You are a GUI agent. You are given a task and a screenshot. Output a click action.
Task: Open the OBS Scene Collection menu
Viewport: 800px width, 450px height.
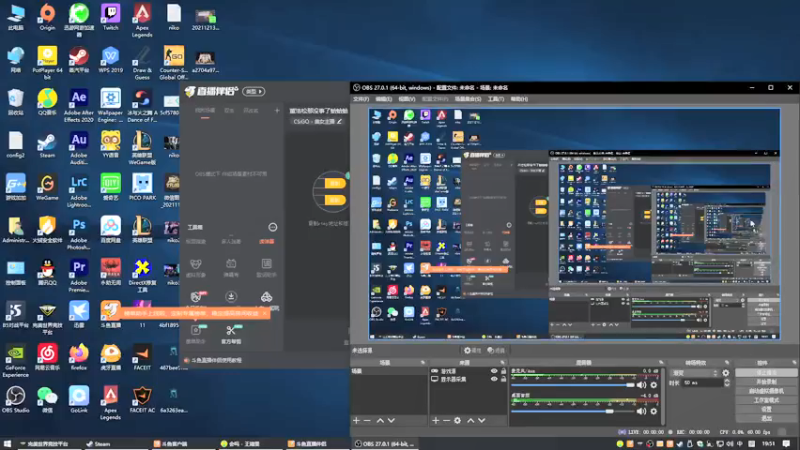pos(468,99)
